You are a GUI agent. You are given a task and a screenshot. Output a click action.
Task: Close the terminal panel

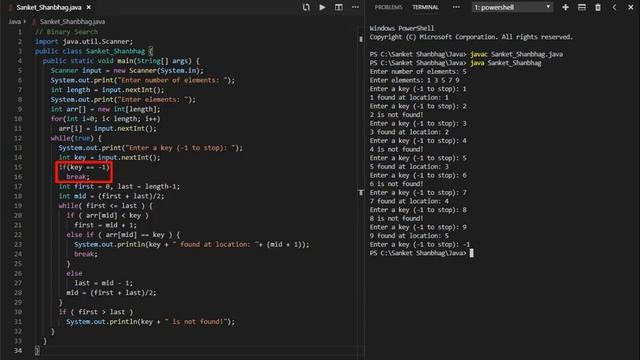631,7
